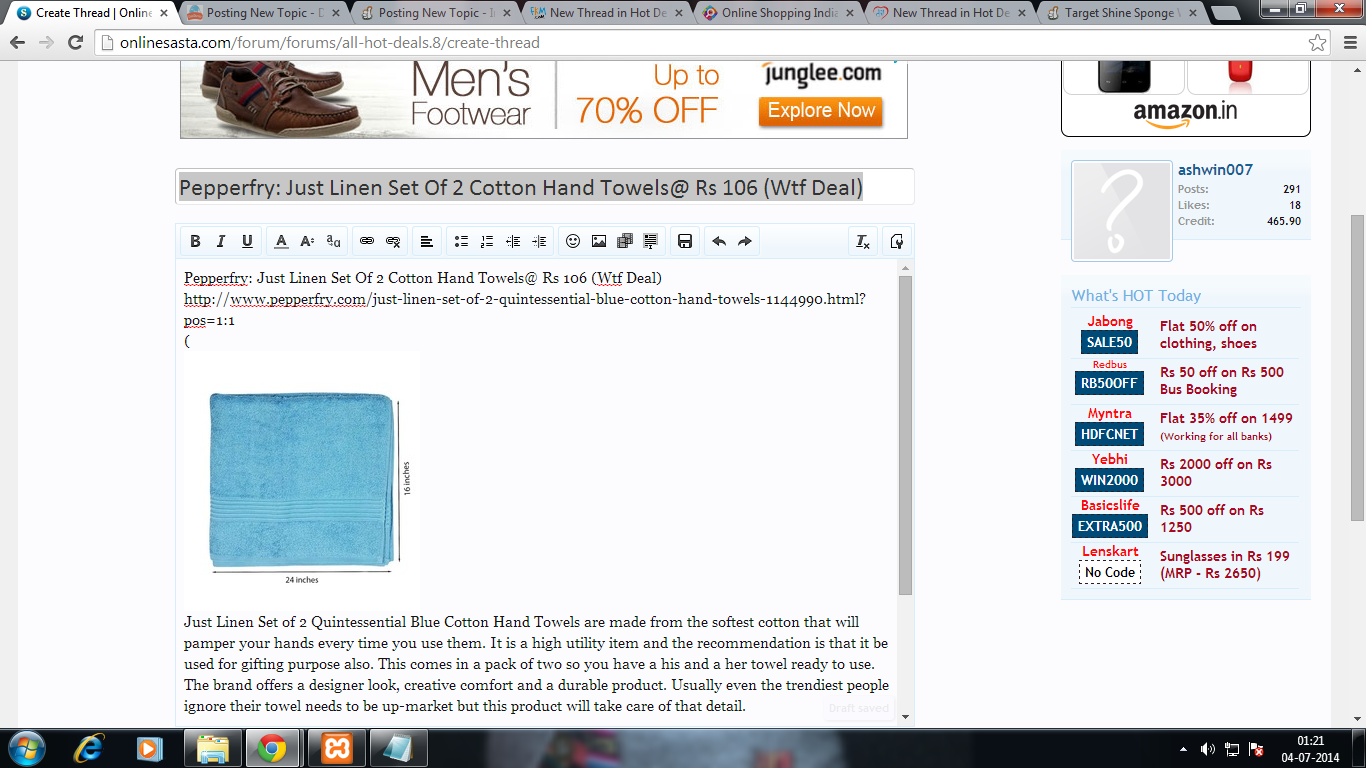Screen dimensions: 1366x768
Task: Open Internet Explorer from the taskbar
Action: point(91,748)
